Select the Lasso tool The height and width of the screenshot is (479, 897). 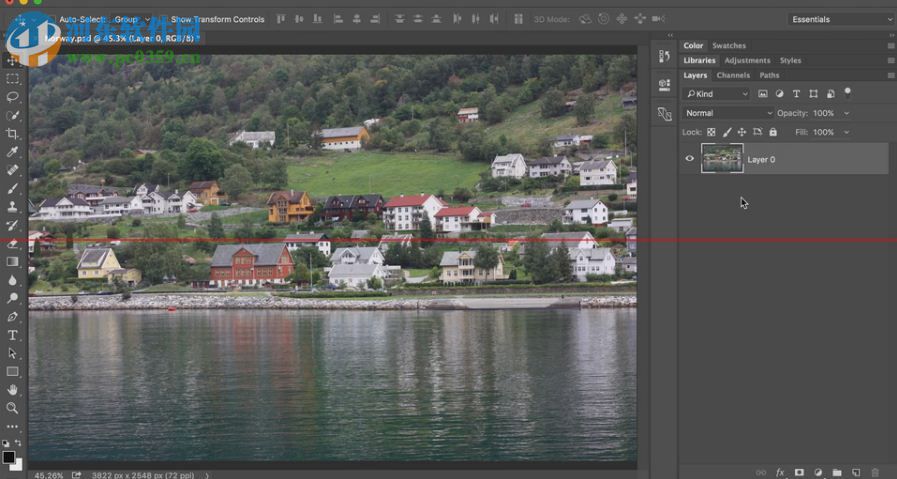(12, 97)
